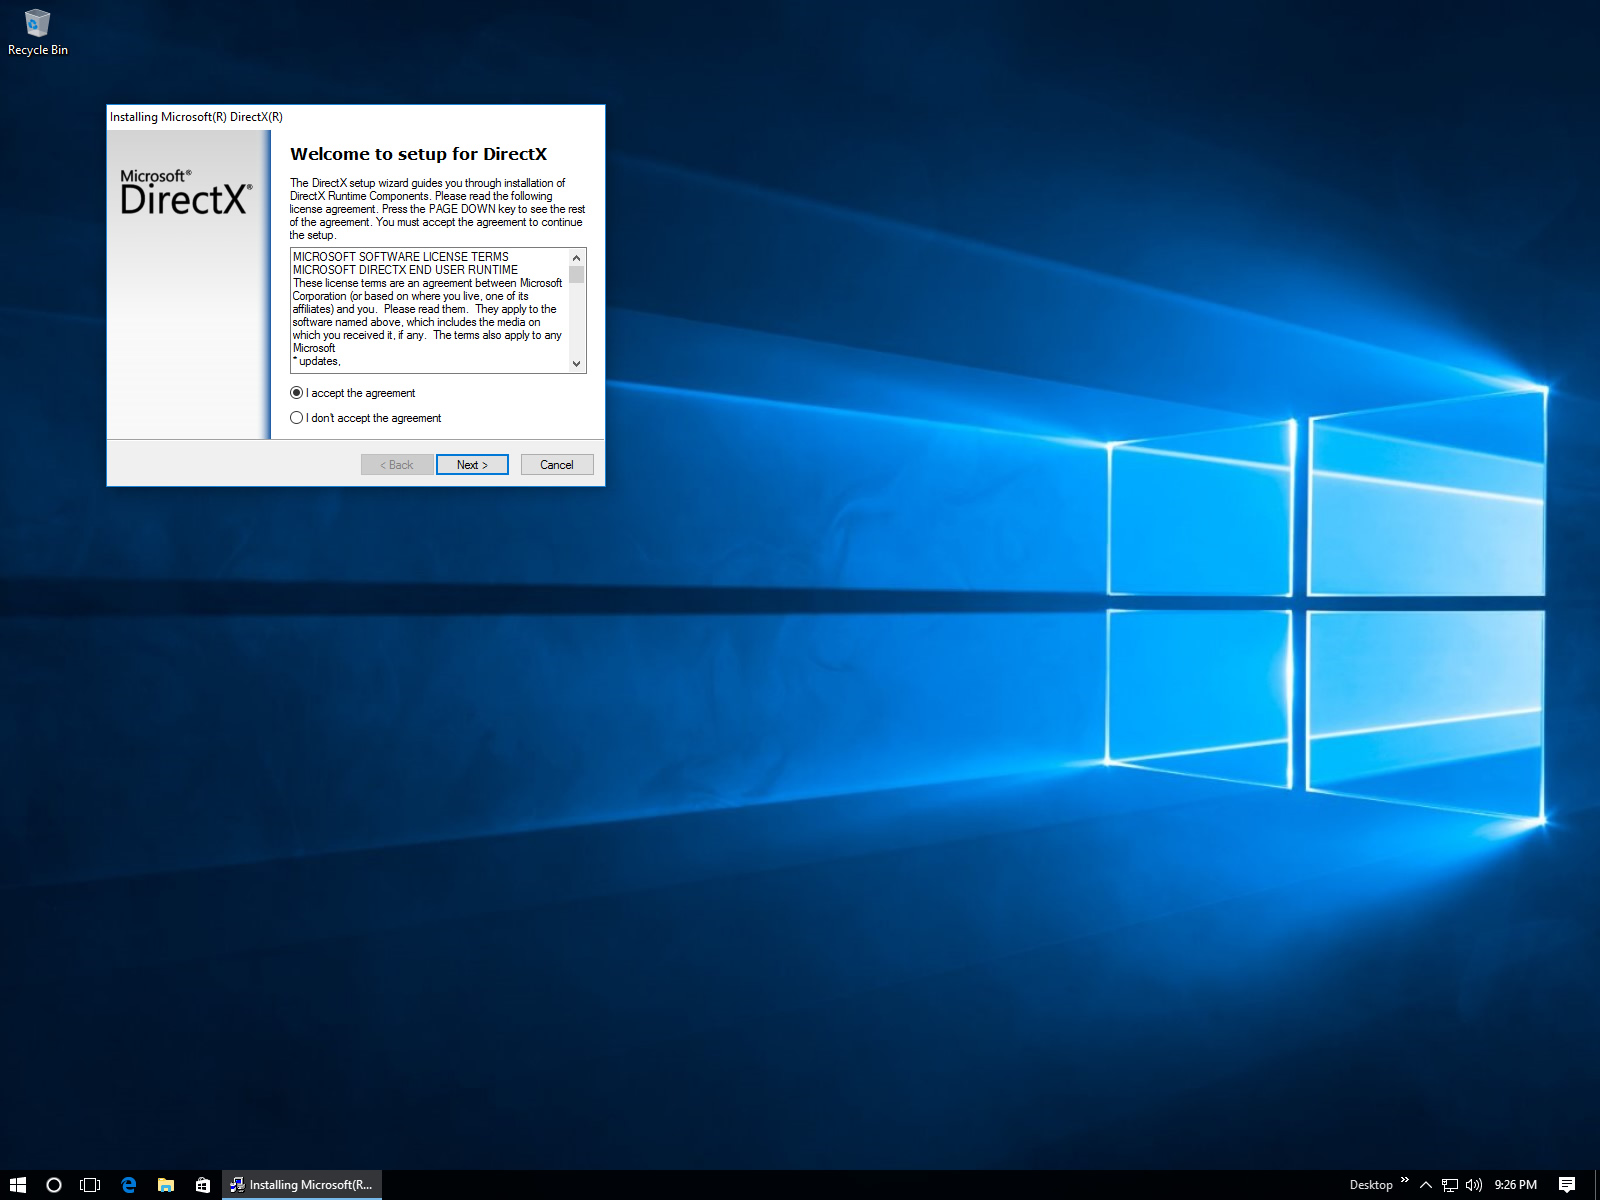Click the Next button
This screenshot has height=1200, width=1600.
tap(472, 465)
